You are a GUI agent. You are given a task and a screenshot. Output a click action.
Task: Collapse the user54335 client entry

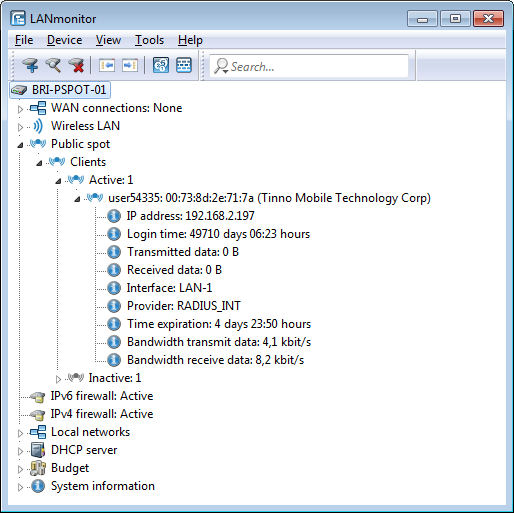[77, 199]
